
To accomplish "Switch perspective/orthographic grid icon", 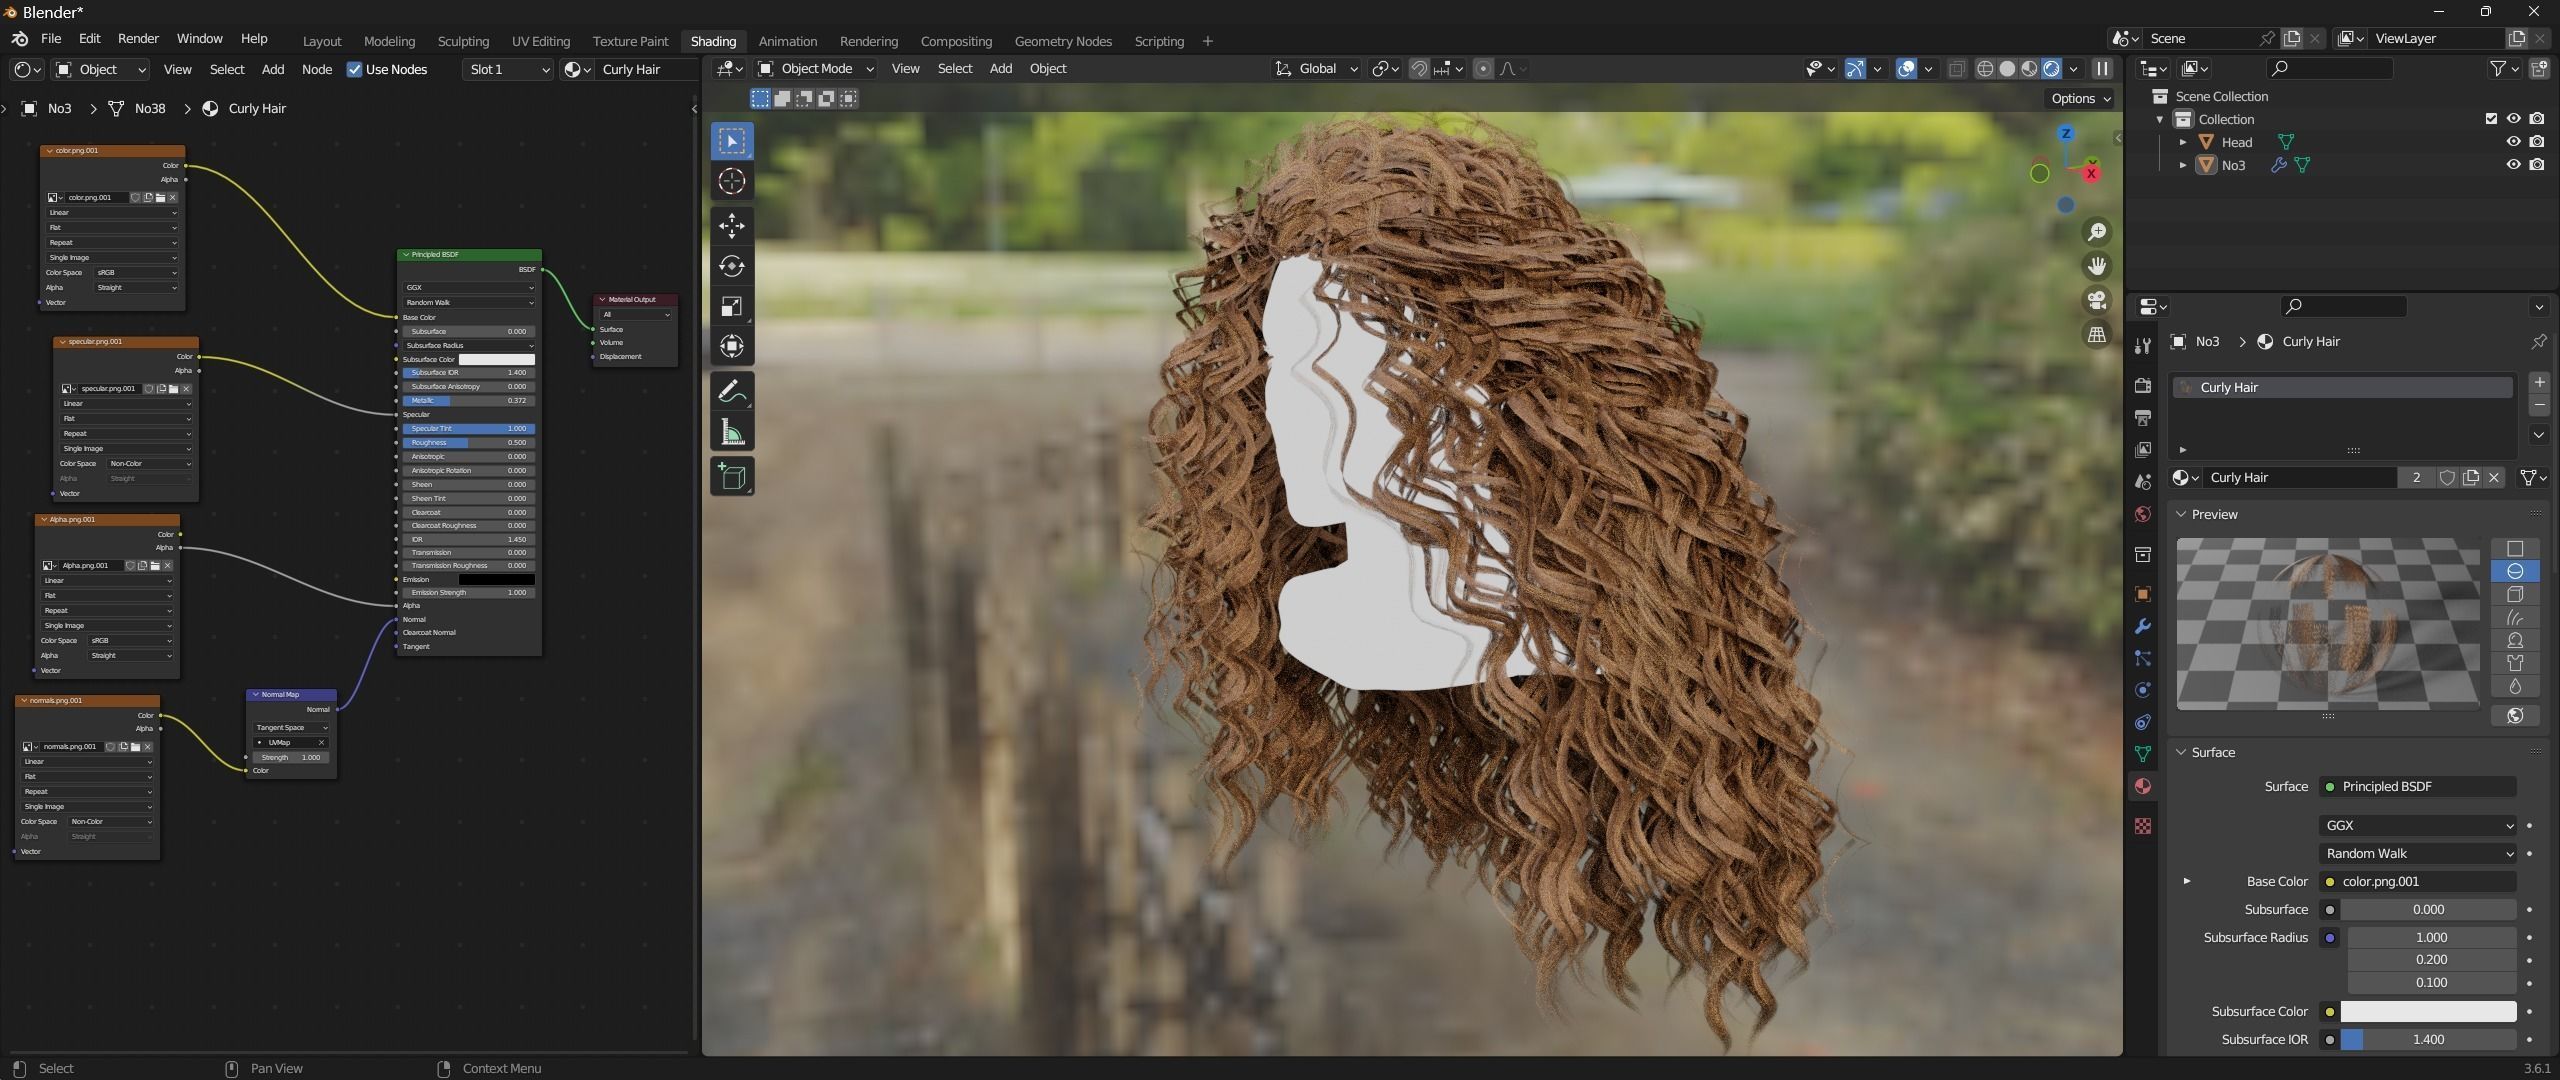I will [x=2096, y=334].
